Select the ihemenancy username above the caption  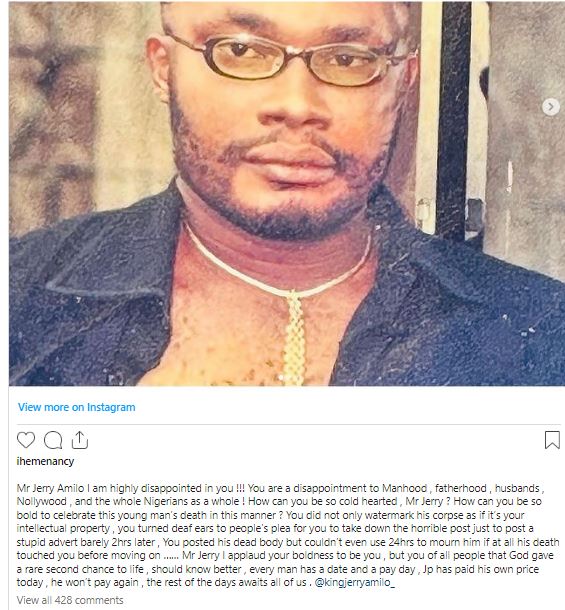point(45,461)
